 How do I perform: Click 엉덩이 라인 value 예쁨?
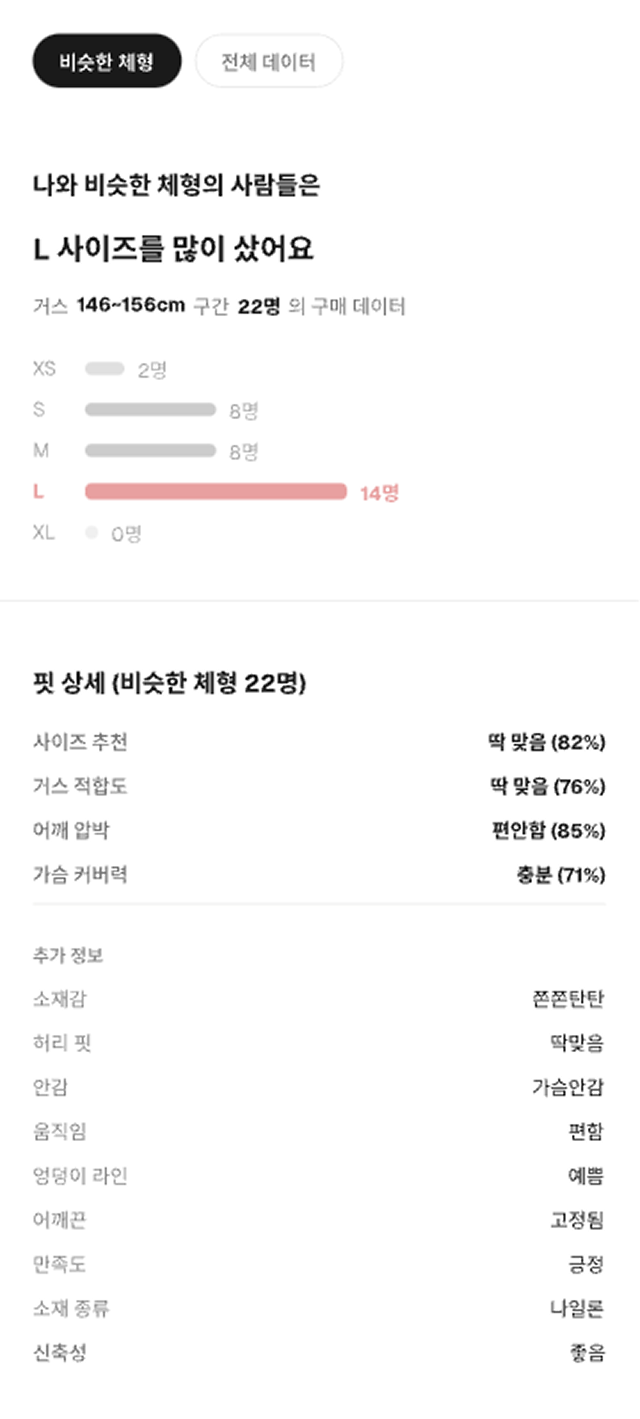pos(589,1176)
